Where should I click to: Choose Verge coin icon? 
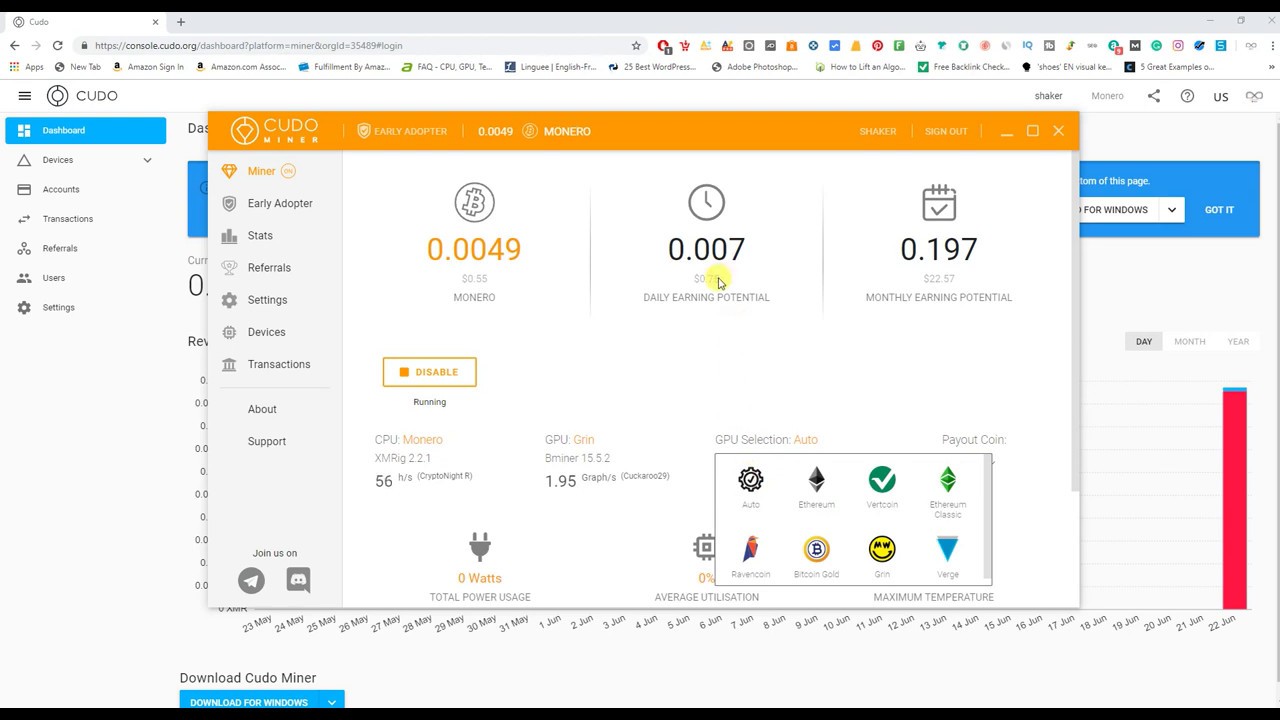[x=947, y=549]
